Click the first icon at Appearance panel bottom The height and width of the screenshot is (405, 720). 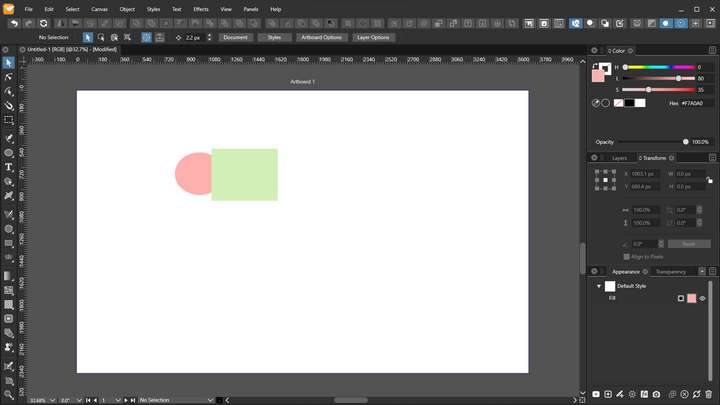tap(596, 394)
